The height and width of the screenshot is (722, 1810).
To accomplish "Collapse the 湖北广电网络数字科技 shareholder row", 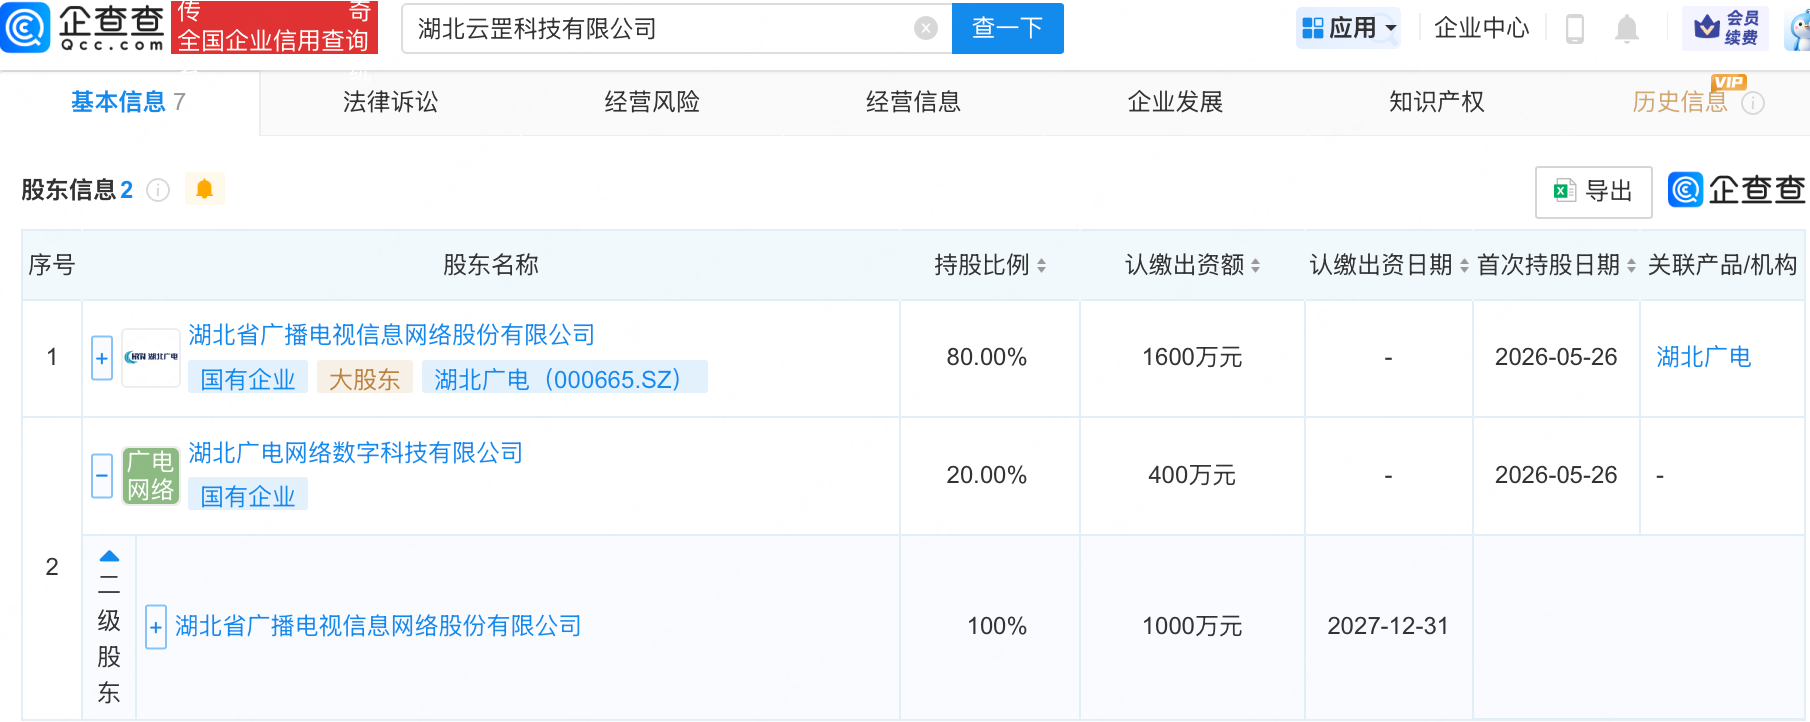I will click(x=102, y=476).
